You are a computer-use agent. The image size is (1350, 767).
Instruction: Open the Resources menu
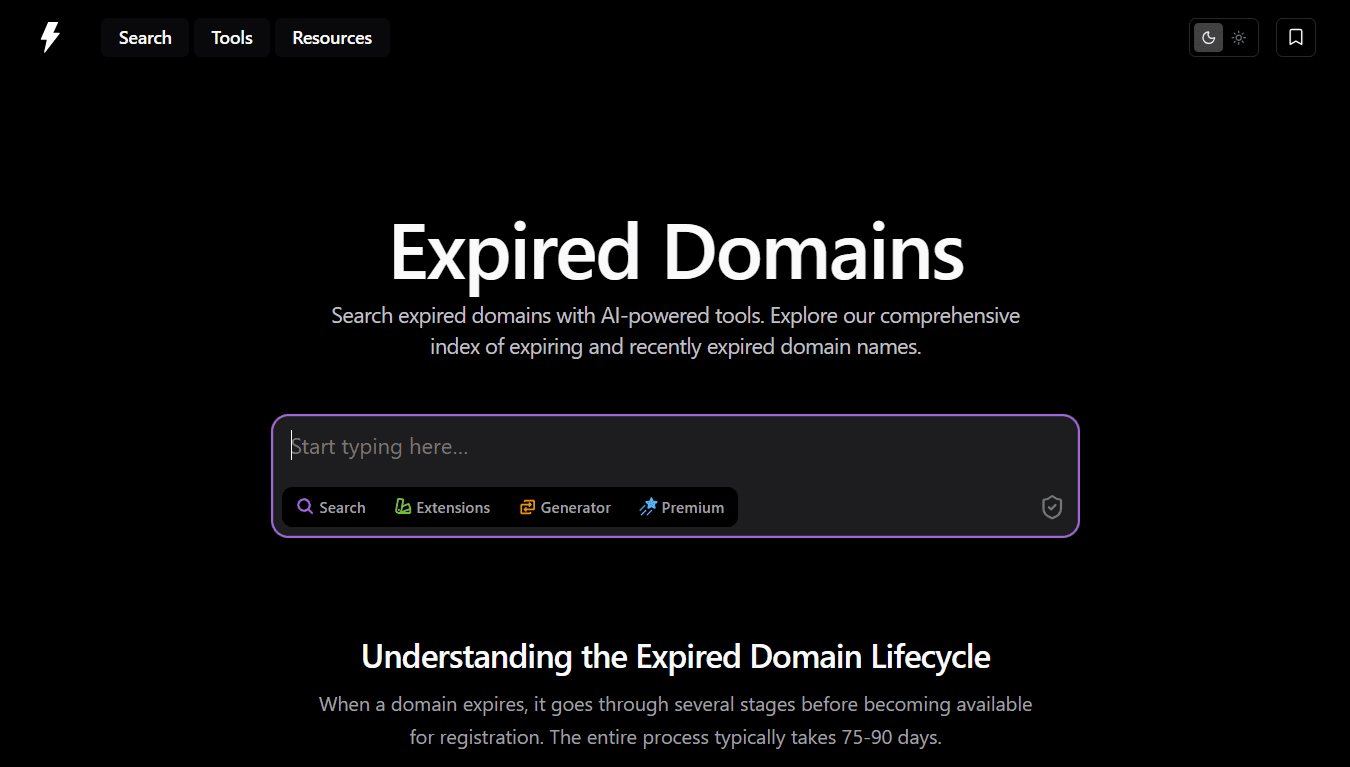coord(332,37)
